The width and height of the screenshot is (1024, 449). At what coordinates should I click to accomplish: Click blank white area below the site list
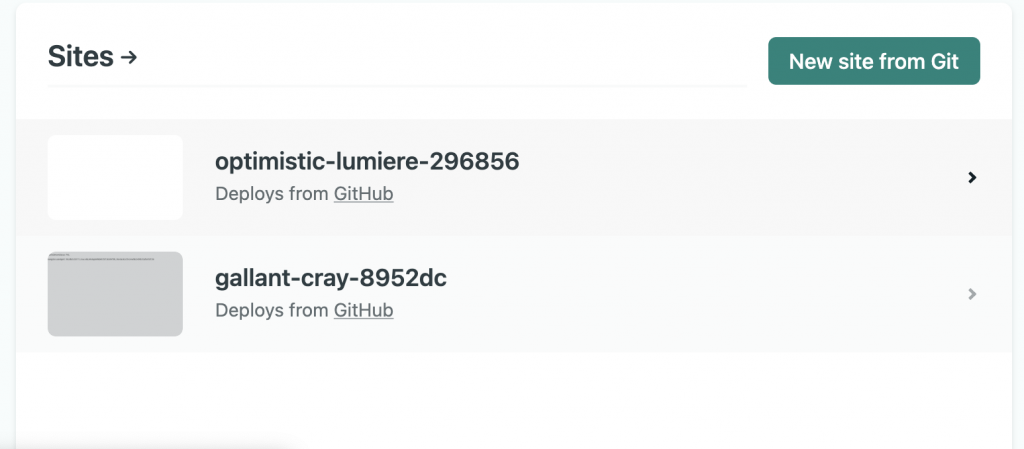coord(500,400)
